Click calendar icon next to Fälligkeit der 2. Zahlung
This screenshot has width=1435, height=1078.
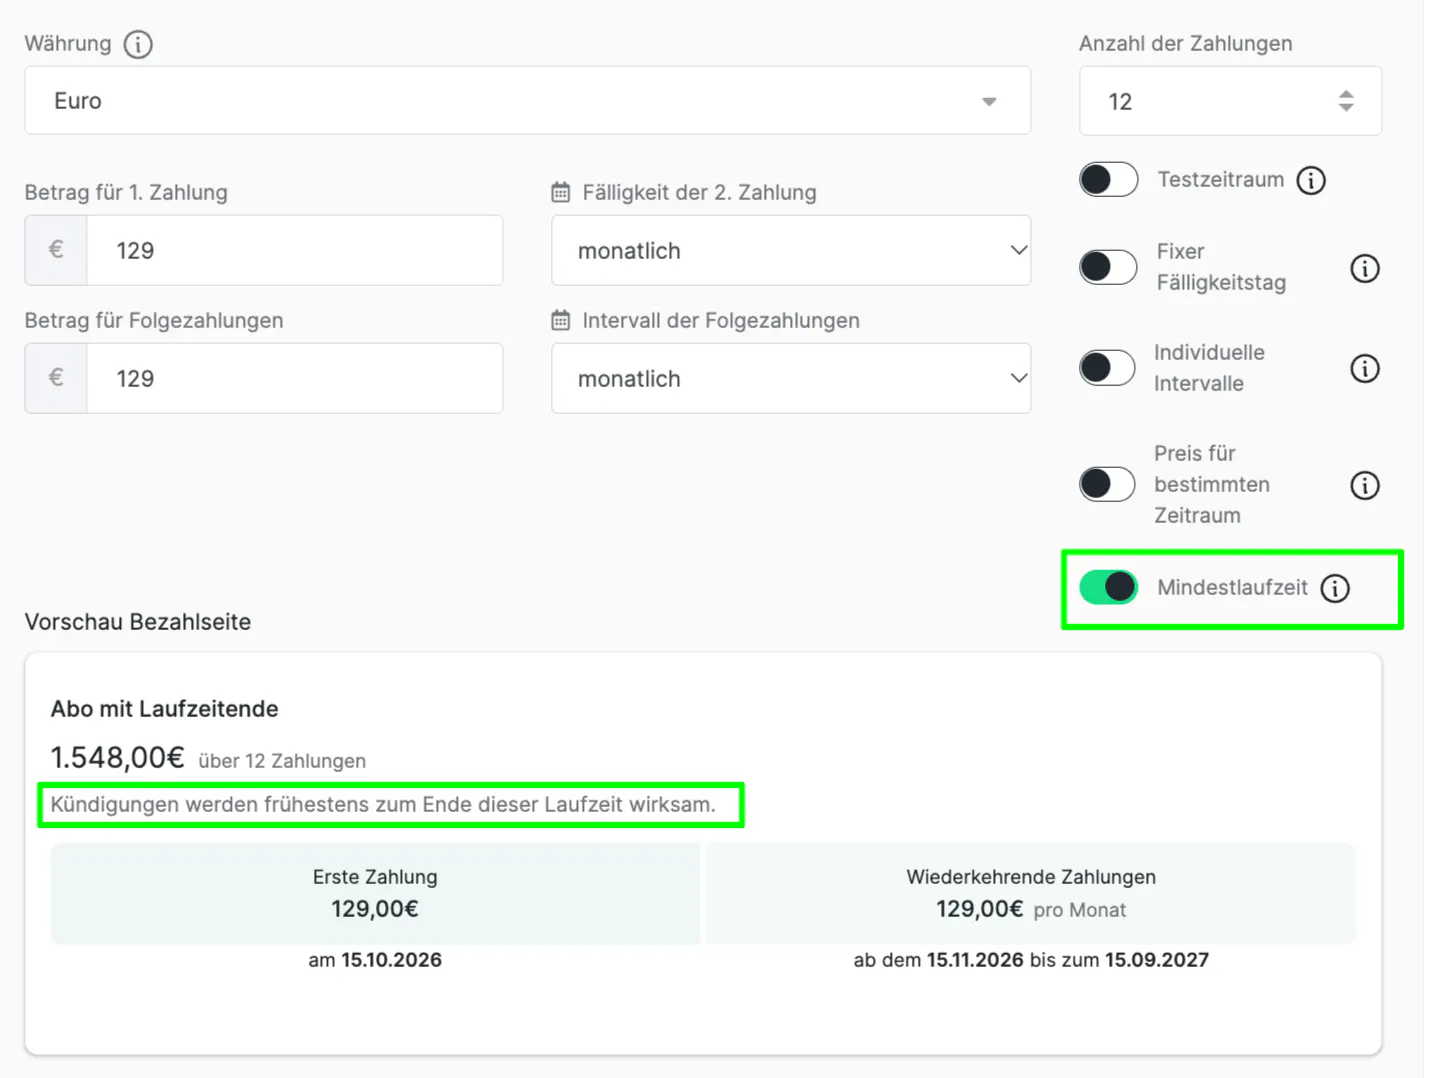(x=561, y=192)
